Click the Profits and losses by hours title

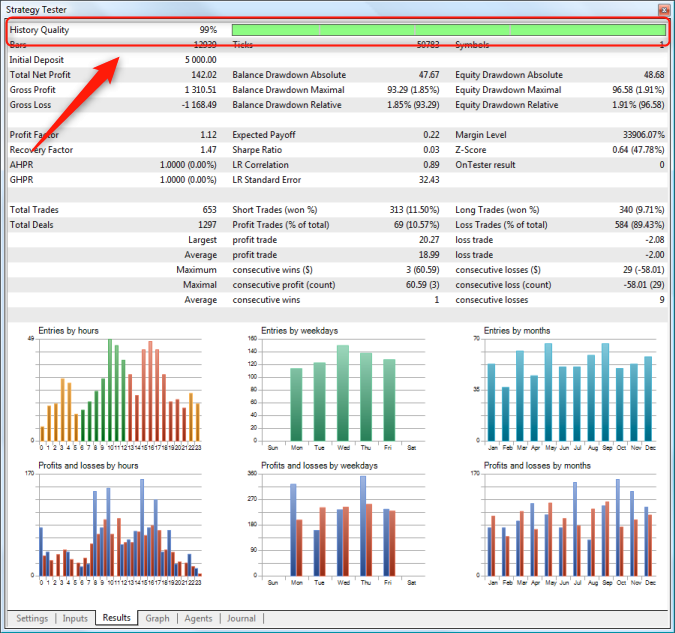click(88, 465)
